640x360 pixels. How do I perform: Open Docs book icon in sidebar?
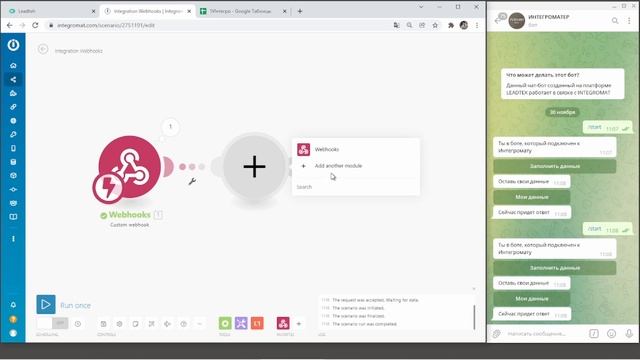click(x=13, y=217)
